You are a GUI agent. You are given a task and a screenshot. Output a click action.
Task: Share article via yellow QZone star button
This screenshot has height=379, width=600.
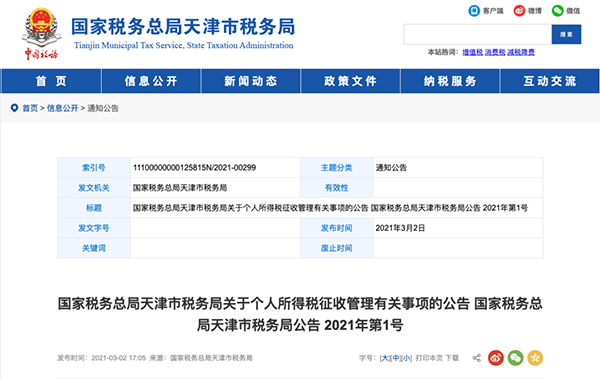tap(535, 358)
